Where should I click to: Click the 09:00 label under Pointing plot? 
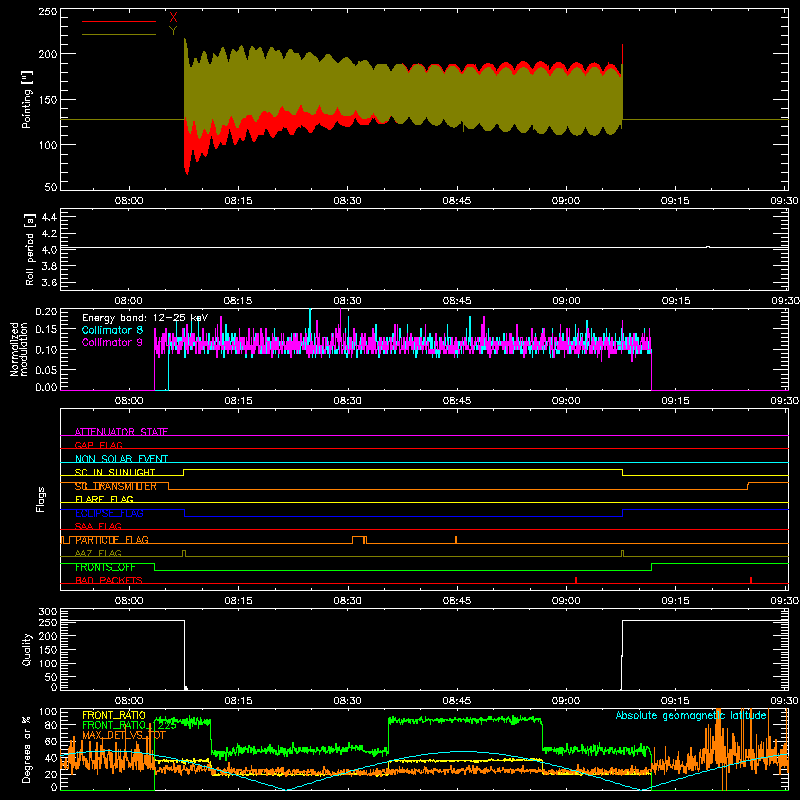pos(566,201)
